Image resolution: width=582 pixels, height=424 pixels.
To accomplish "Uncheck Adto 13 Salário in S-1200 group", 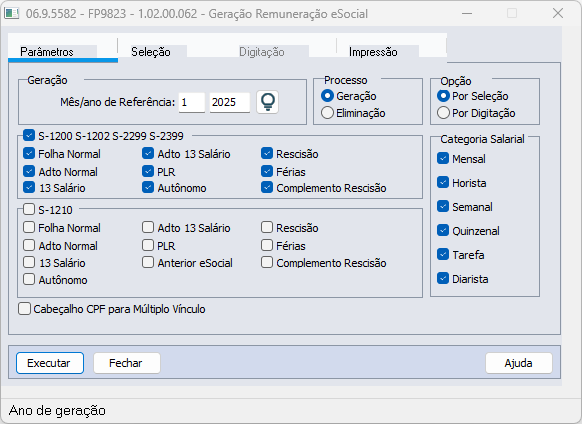I will (148, 153).
